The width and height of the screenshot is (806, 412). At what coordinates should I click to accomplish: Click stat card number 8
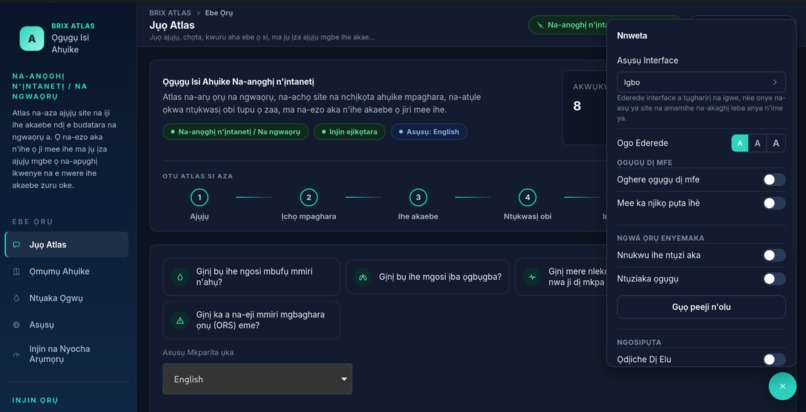click(x=577, y=106)
